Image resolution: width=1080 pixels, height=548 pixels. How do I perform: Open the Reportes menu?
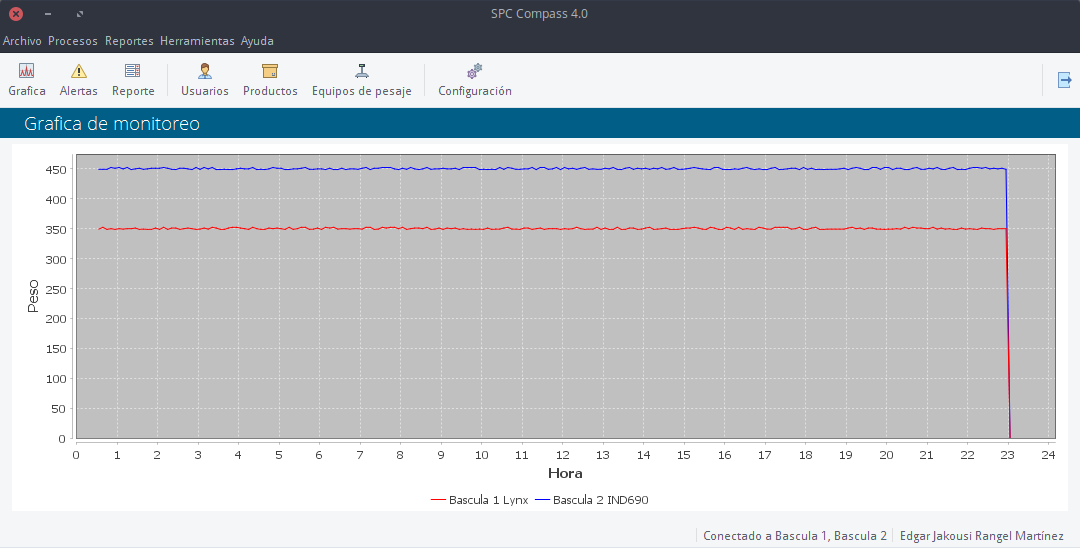129,41
